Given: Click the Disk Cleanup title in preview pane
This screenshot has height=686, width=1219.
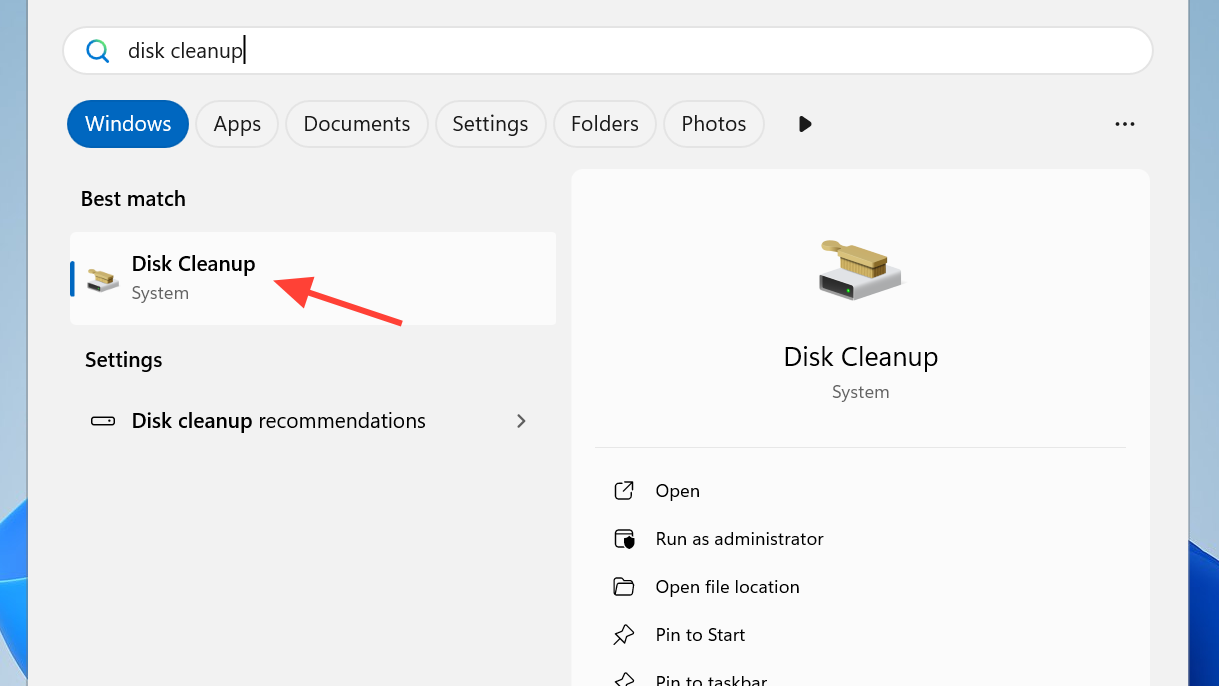Looking at the screenshot, I should pyautogui.click(x=860, y=357).
